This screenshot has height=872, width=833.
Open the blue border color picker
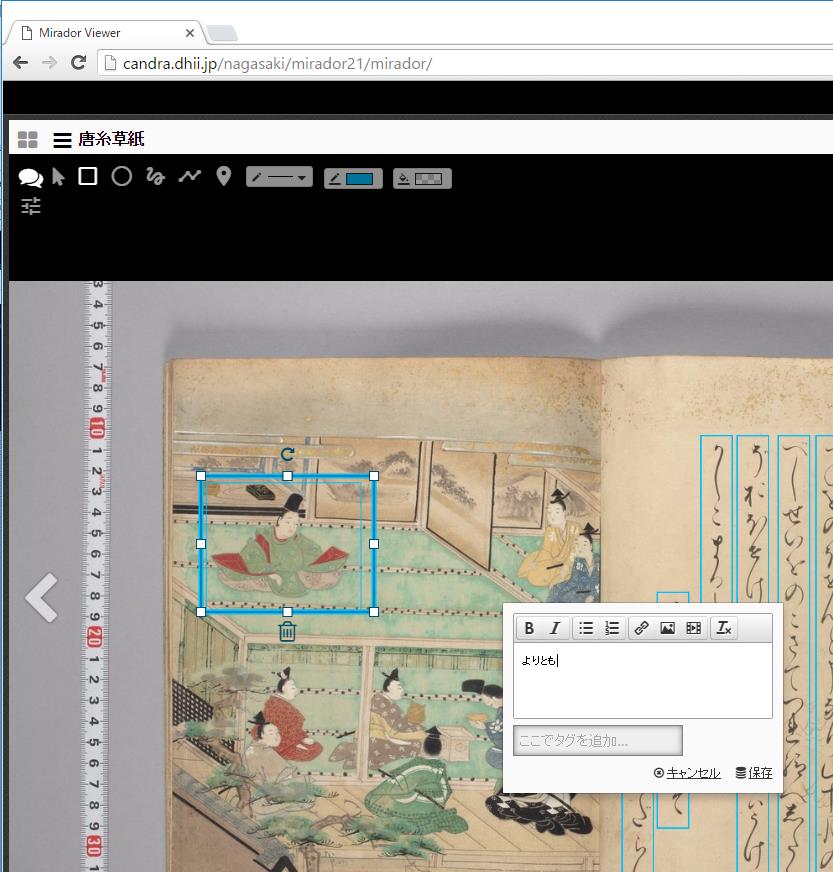point(353,179)
